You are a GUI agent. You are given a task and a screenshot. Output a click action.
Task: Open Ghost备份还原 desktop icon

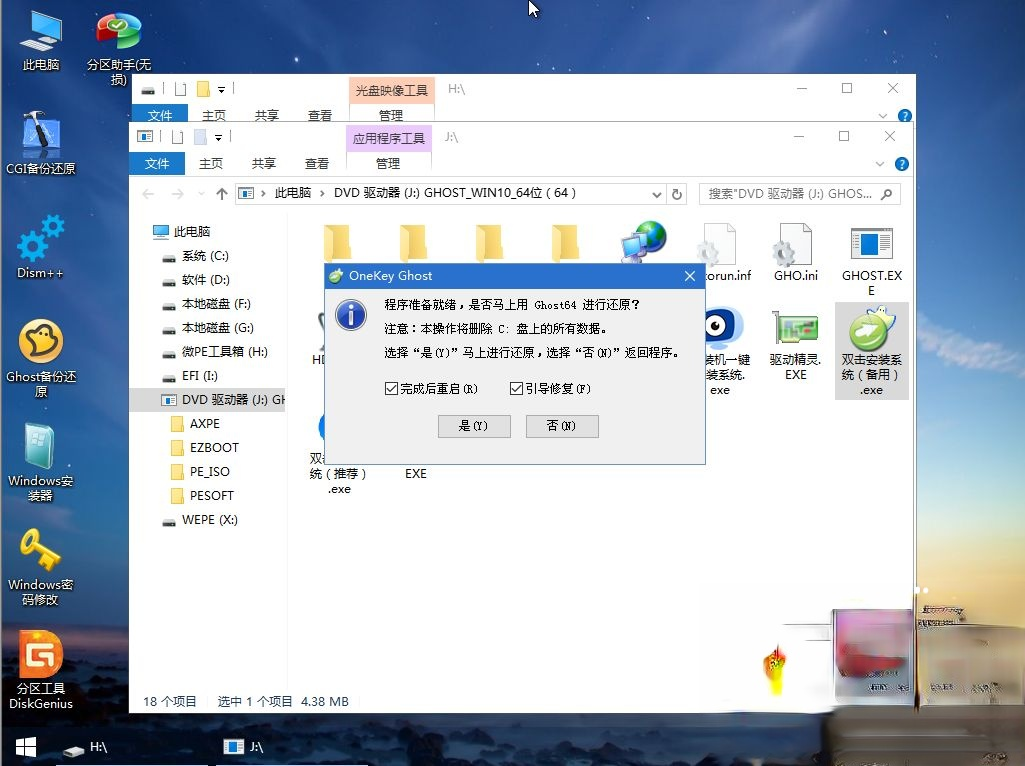[41, 358]
